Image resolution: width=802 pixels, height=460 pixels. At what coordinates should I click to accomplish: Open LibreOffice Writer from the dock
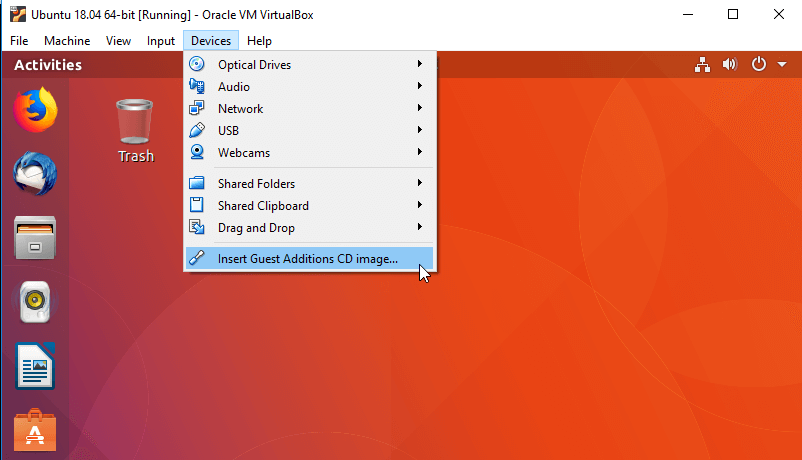point(35,366)
